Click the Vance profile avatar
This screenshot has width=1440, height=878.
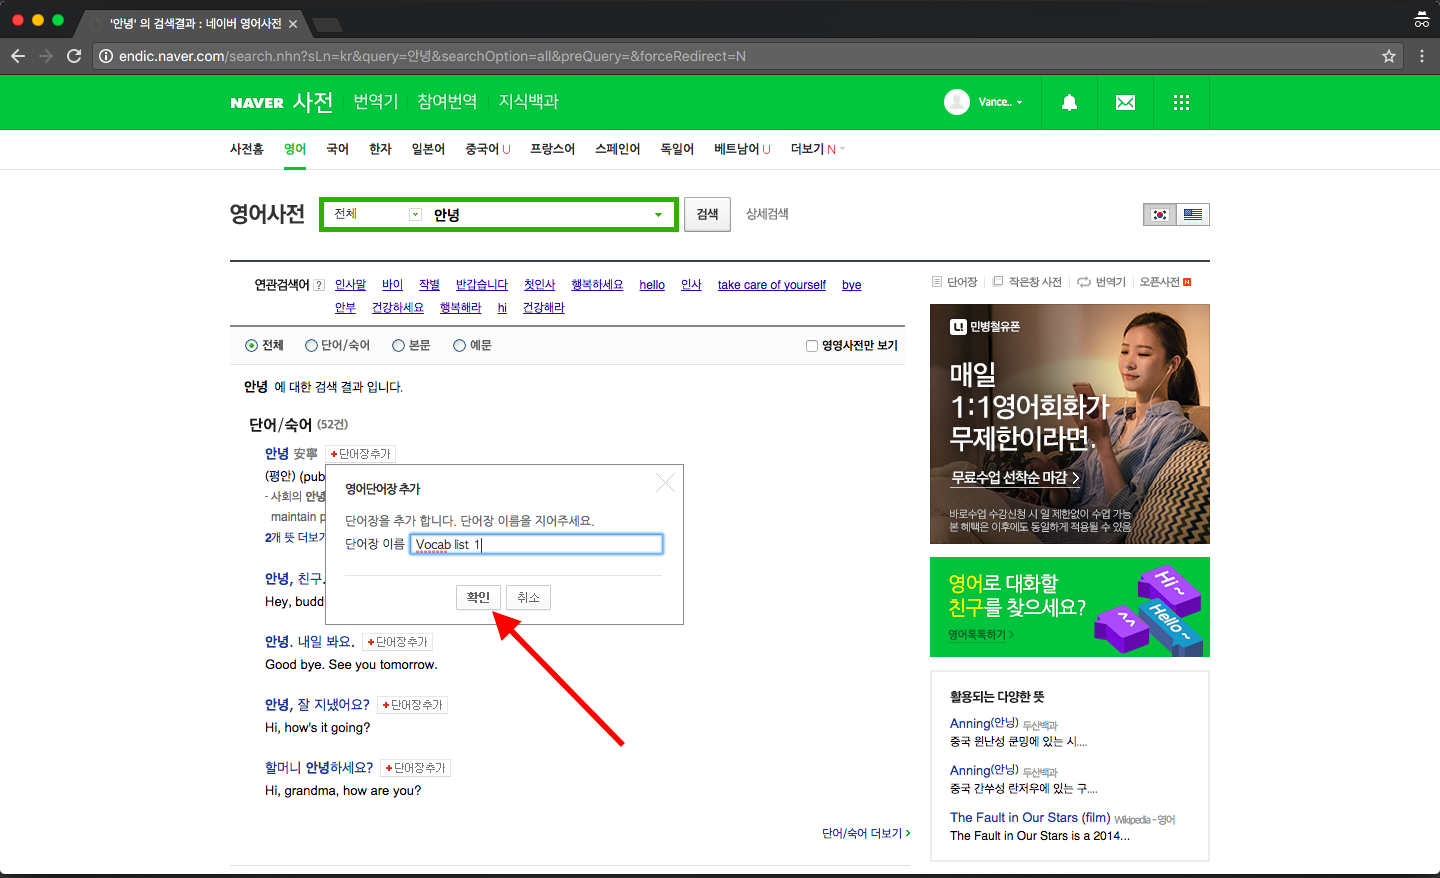click(957, 102)
